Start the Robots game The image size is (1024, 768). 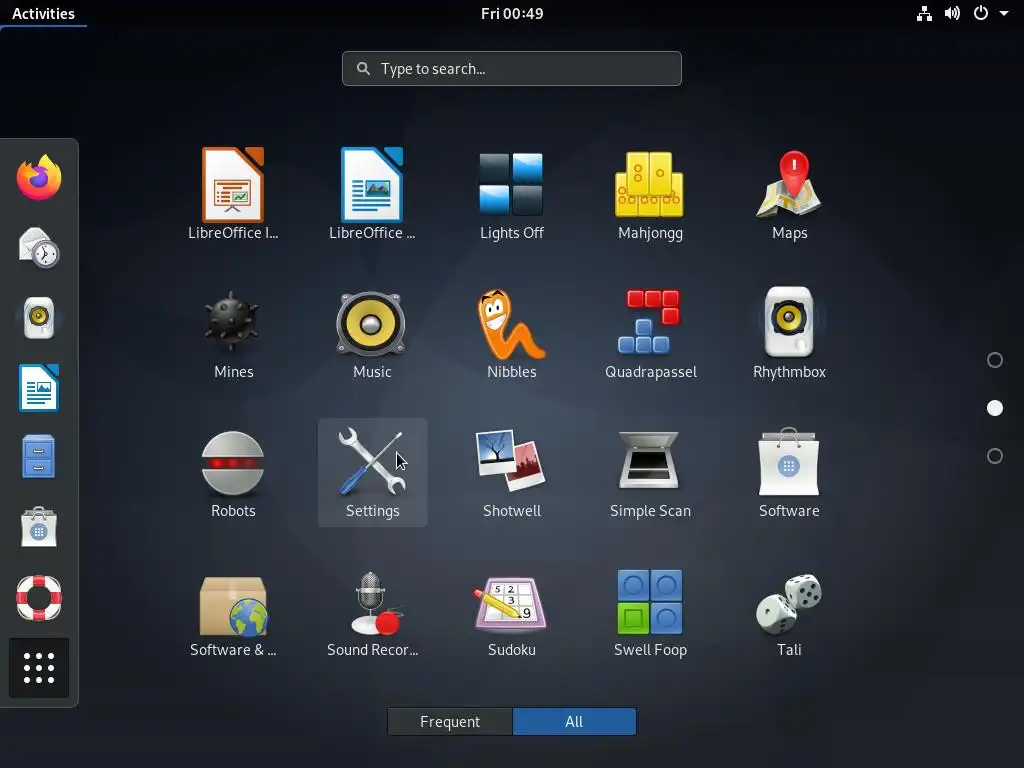point(233,472)
